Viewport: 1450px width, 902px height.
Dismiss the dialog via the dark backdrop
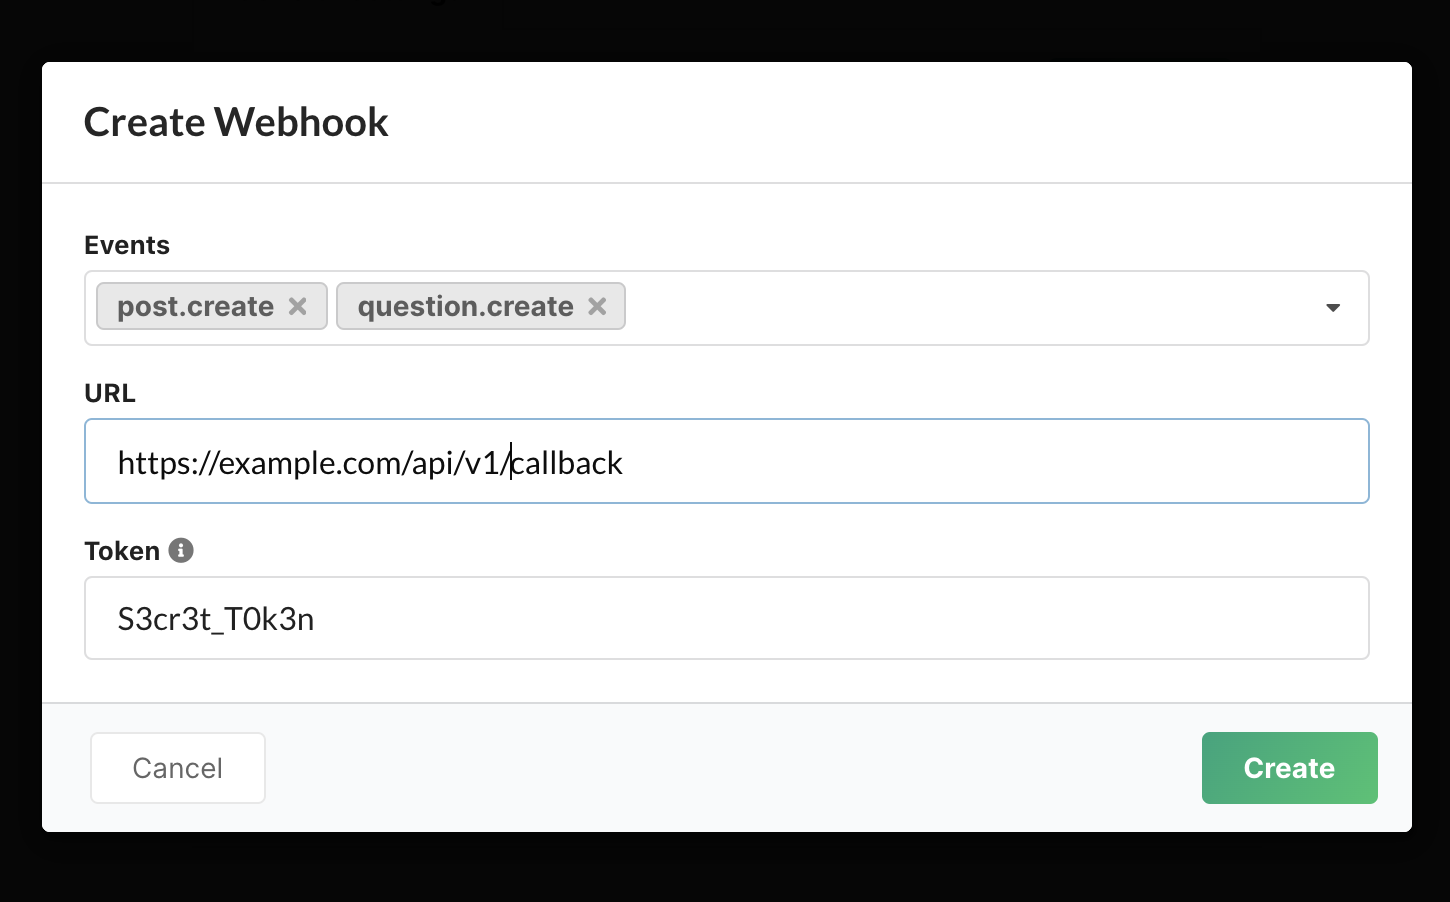(x=725, y=866)
